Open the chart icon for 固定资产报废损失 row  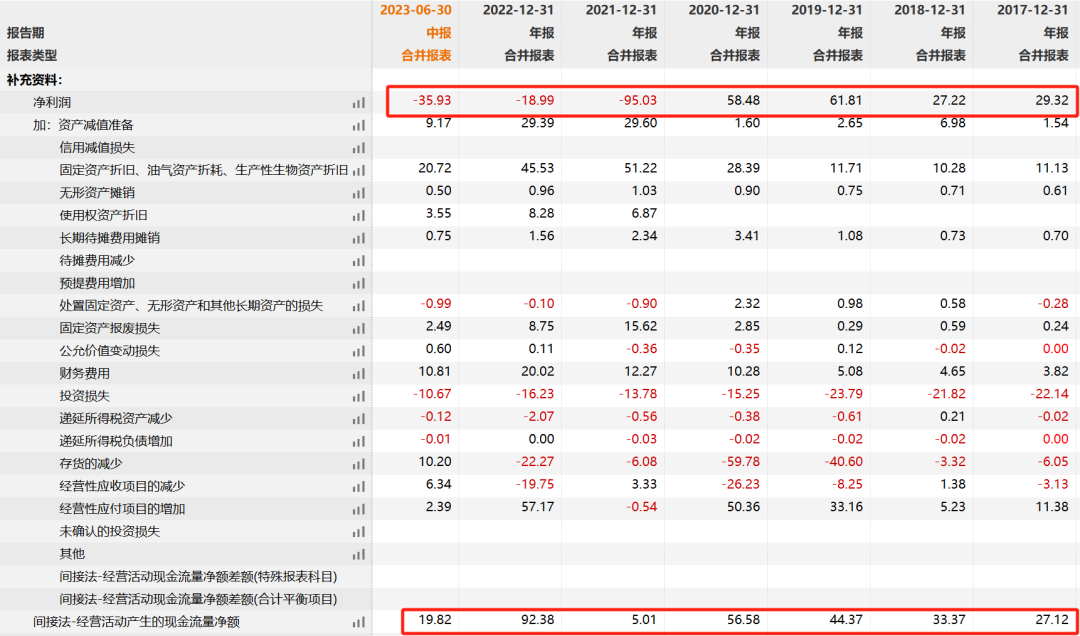point(358,329)
